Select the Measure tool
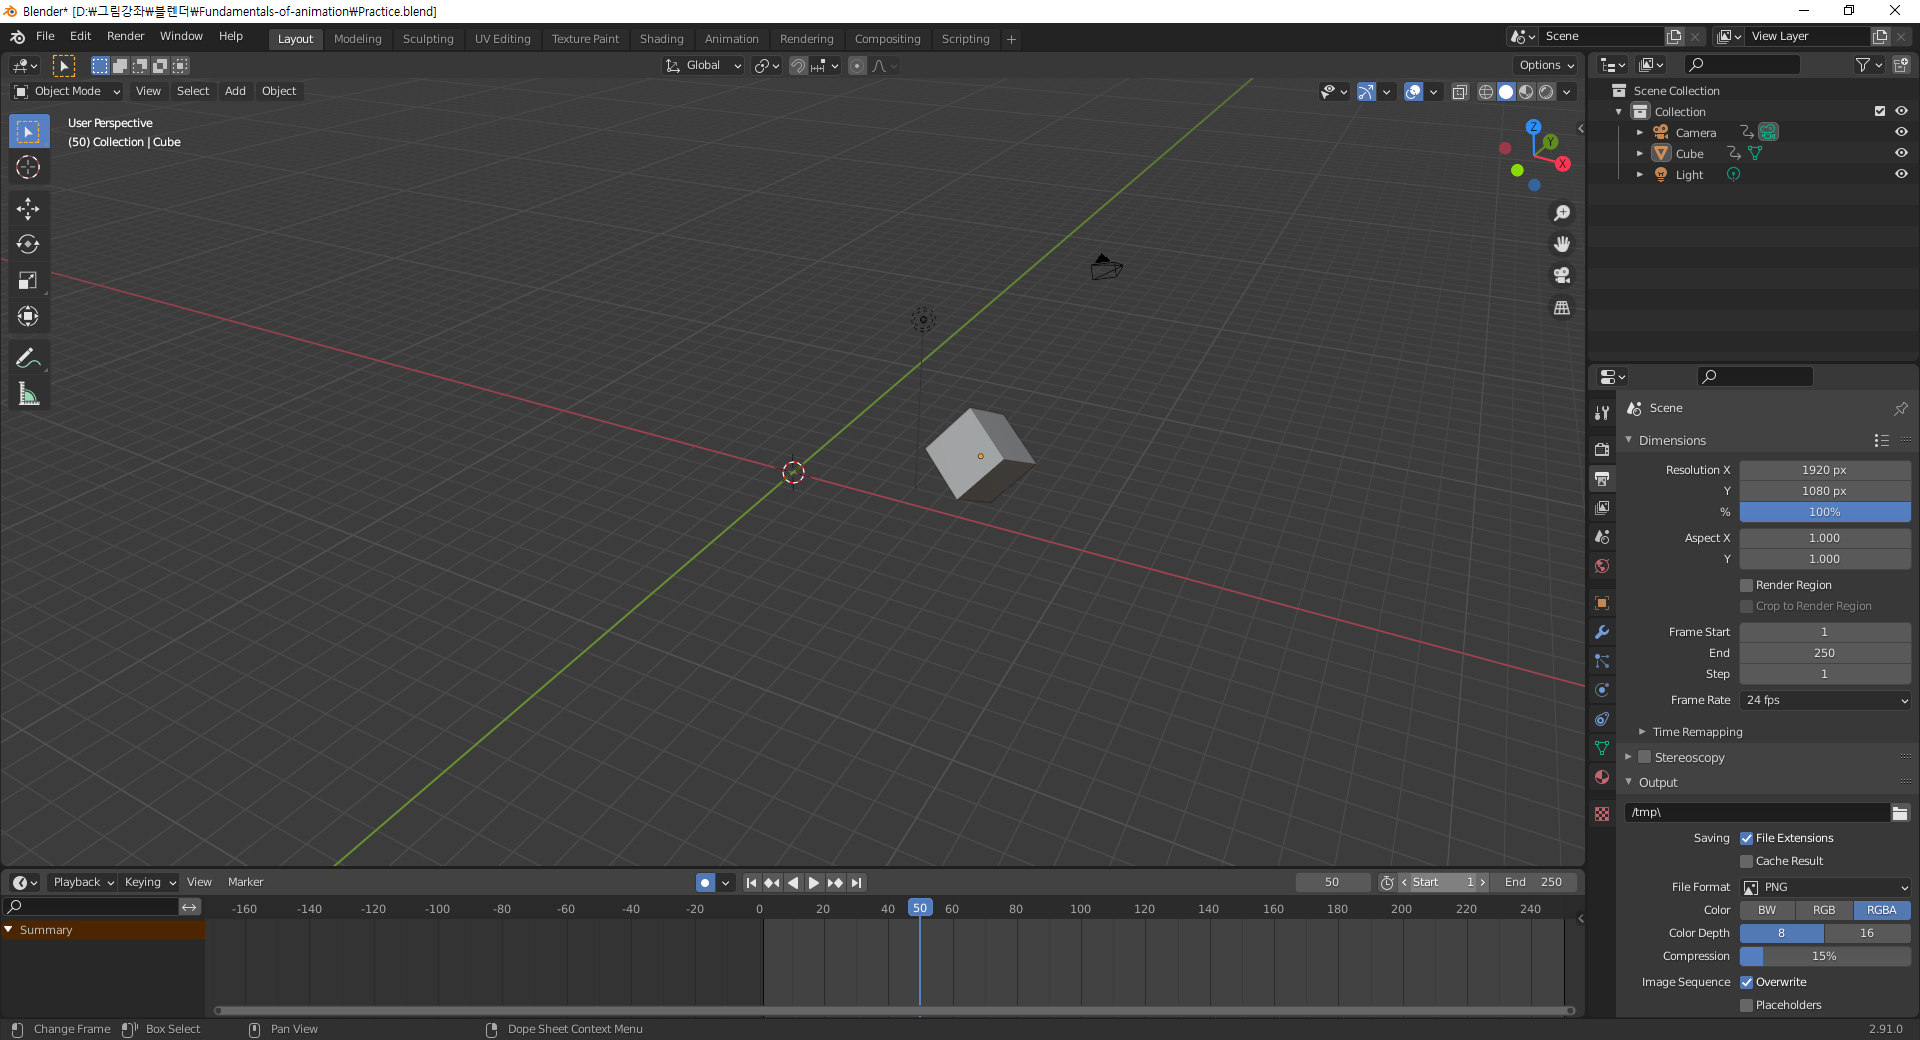 [x=28, y=394]
